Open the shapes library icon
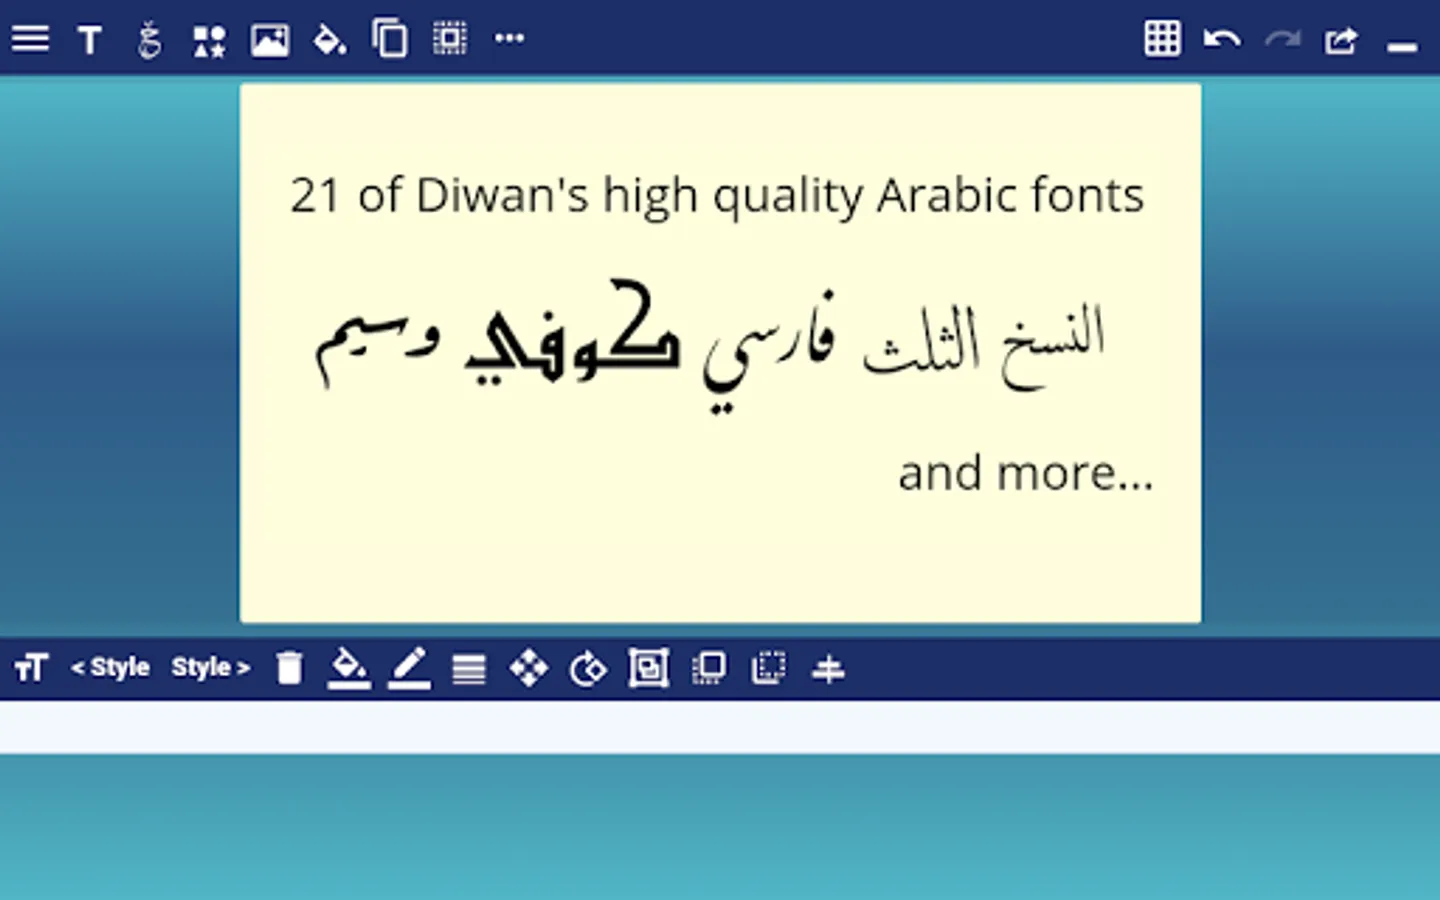1440x900 pixels. point(209,41)
